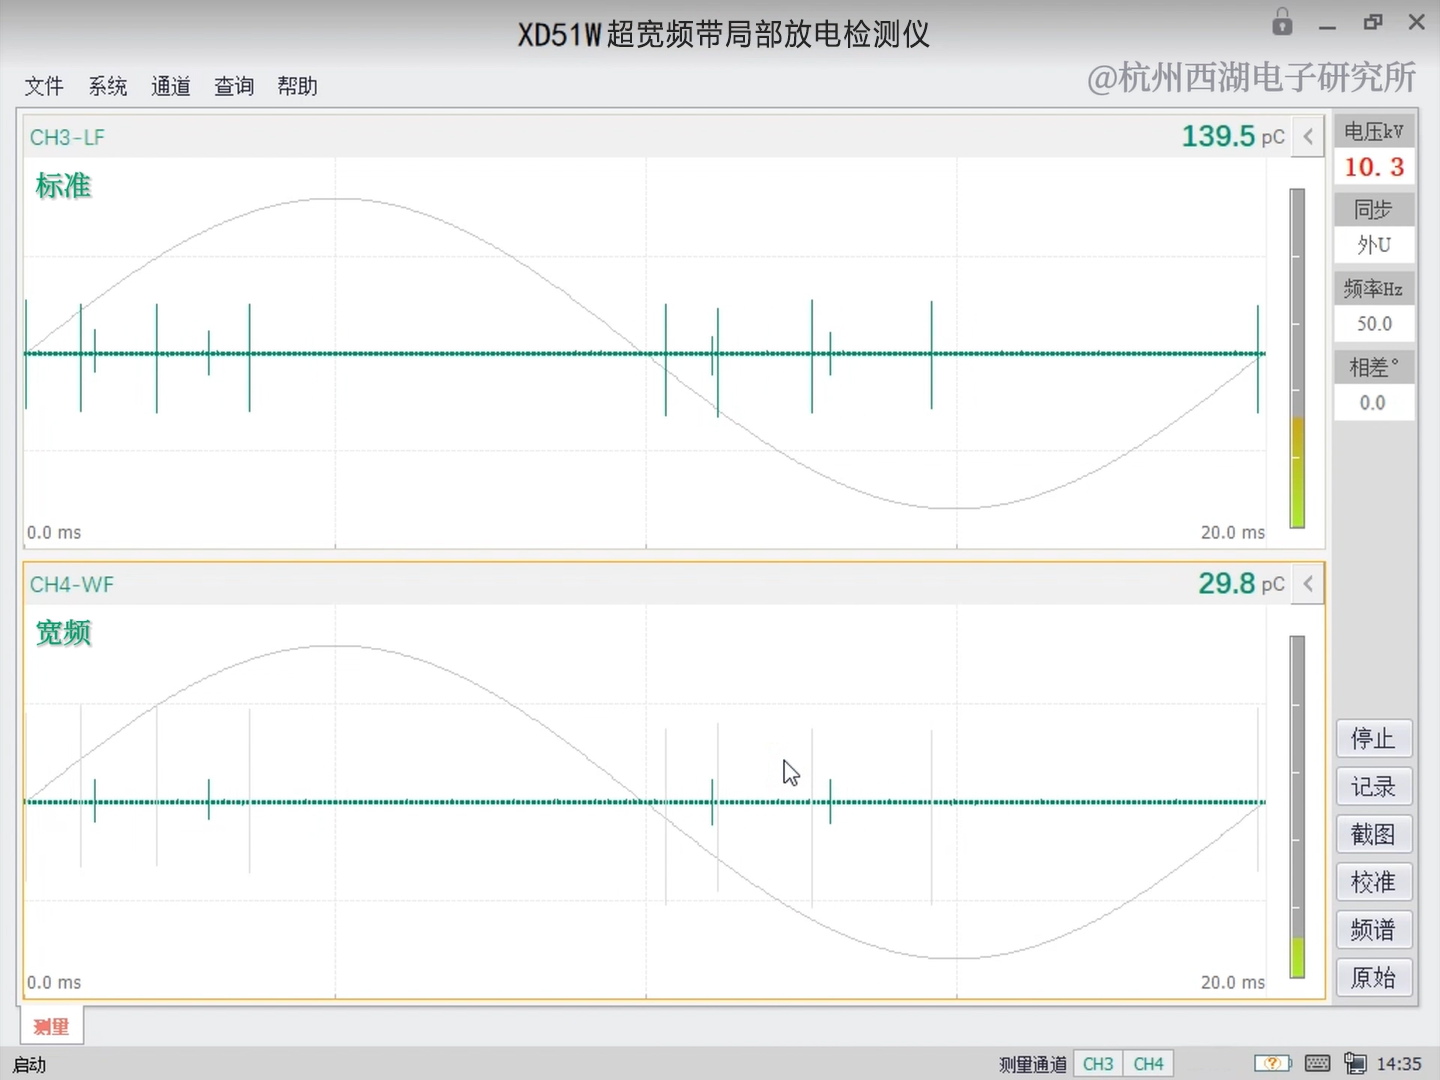Click the lock icon in title bar
This screenshot has height=1080, width=1440.
tap(1282, 22)
